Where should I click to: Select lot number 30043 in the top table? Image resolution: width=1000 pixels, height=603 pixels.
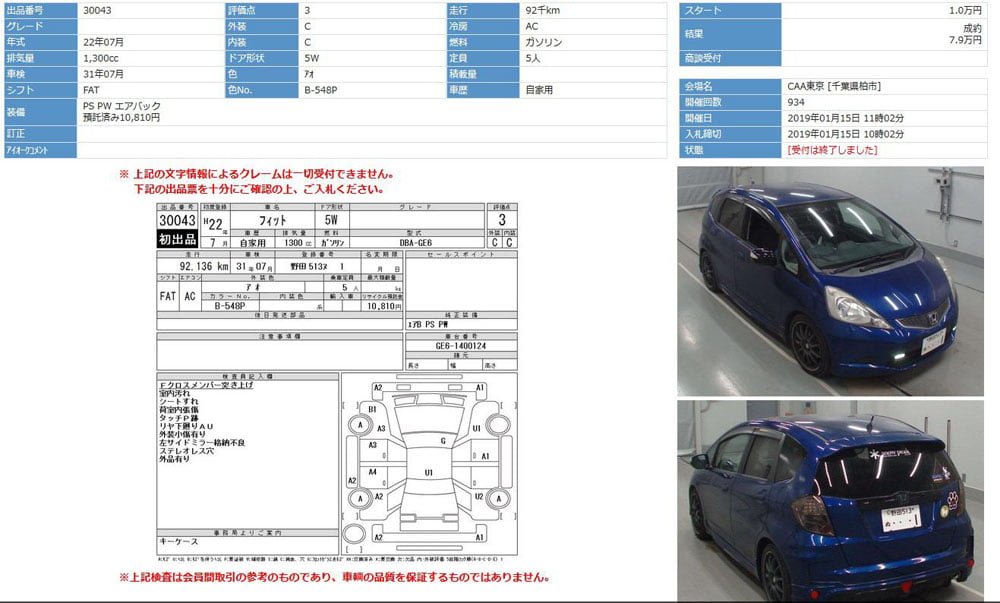tap(96, 10)
